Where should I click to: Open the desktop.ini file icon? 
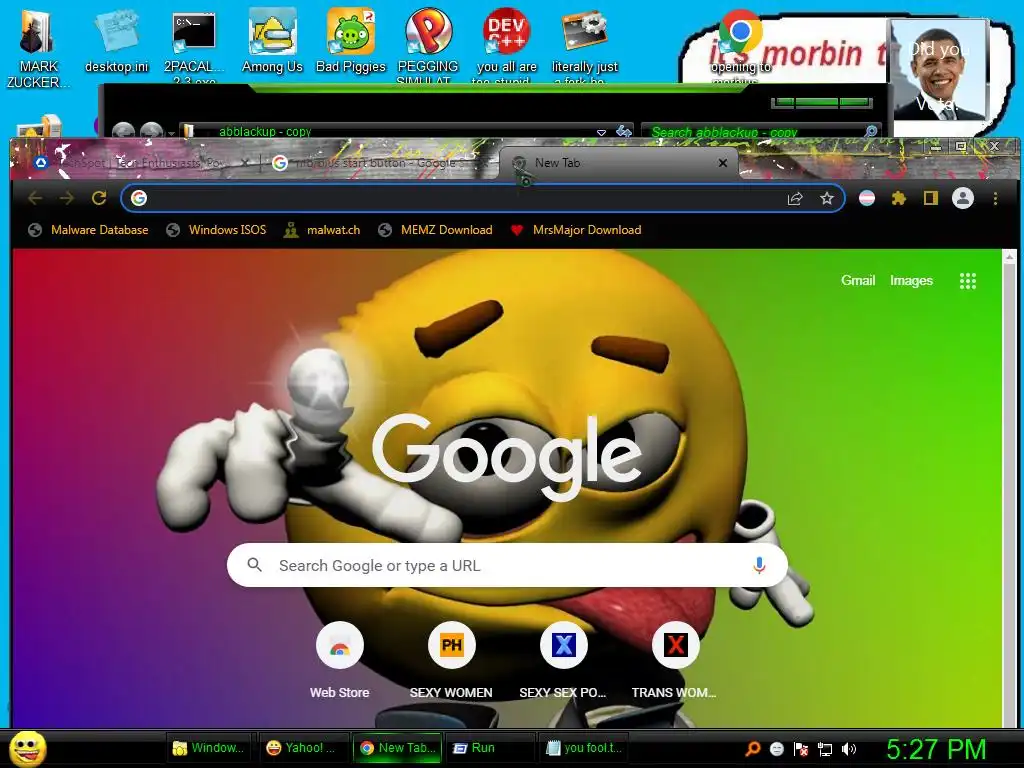point(116,42)
